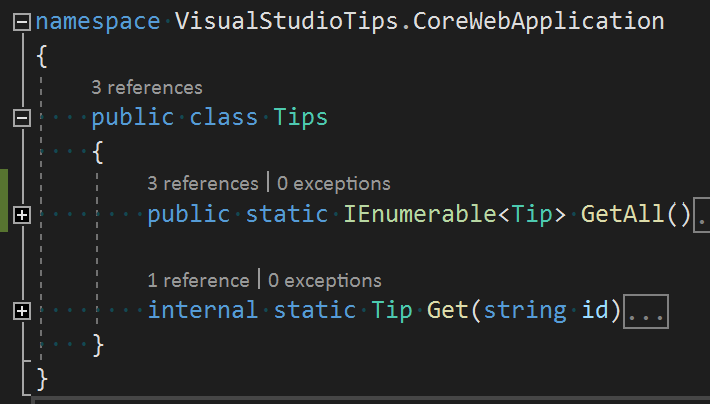Expand the GetAll() method body
This screenshot has width=710, height=404.
22,215
